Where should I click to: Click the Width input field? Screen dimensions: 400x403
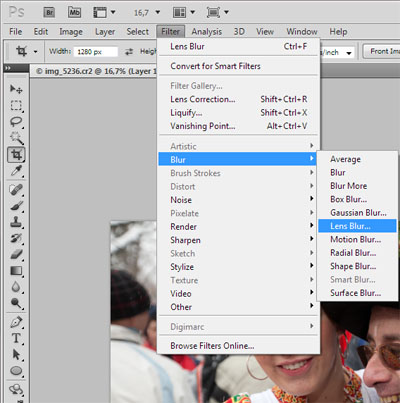click(96, 52)
